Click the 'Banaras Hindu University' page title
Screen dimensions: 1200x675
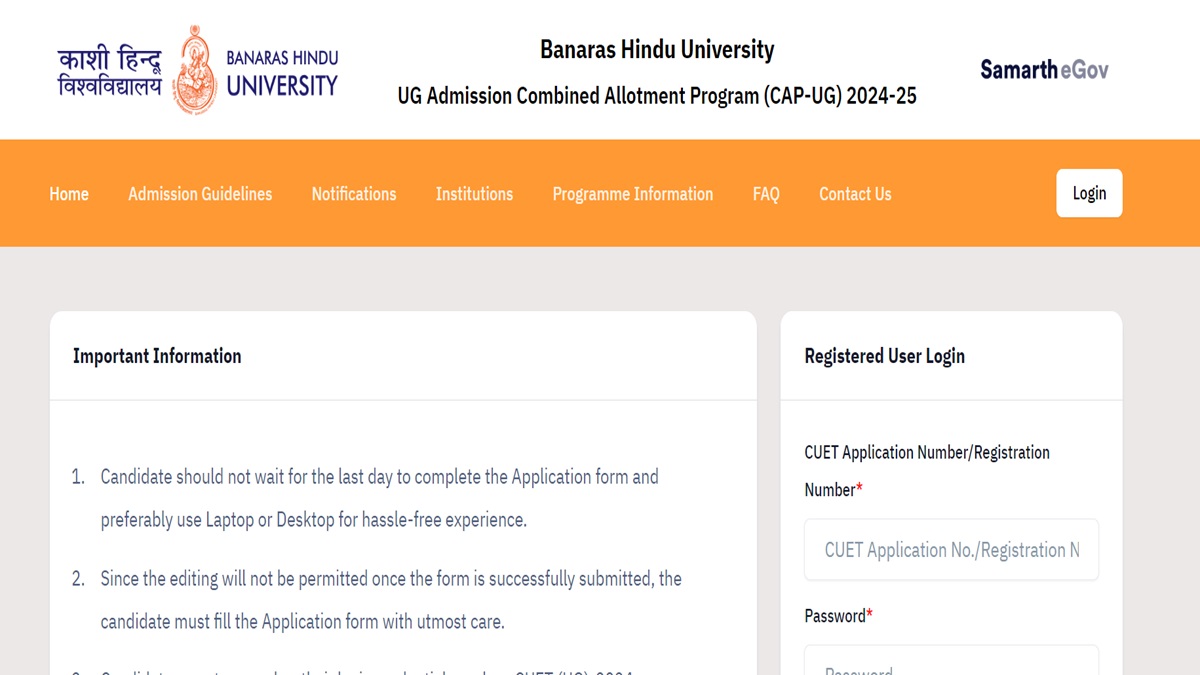coord(657,49)
